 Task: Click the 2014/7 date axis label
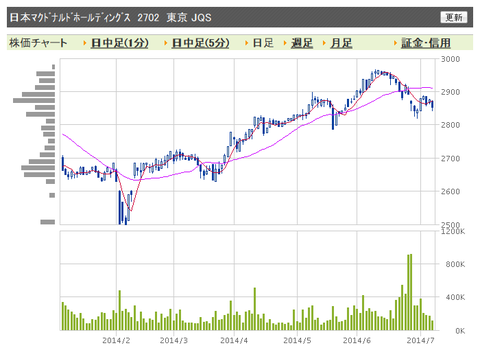421,340
